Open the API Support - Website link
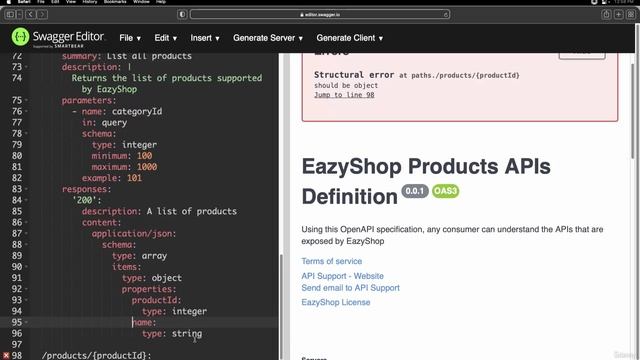Viewport: 640px width, 360px height. tap(342, 276)
